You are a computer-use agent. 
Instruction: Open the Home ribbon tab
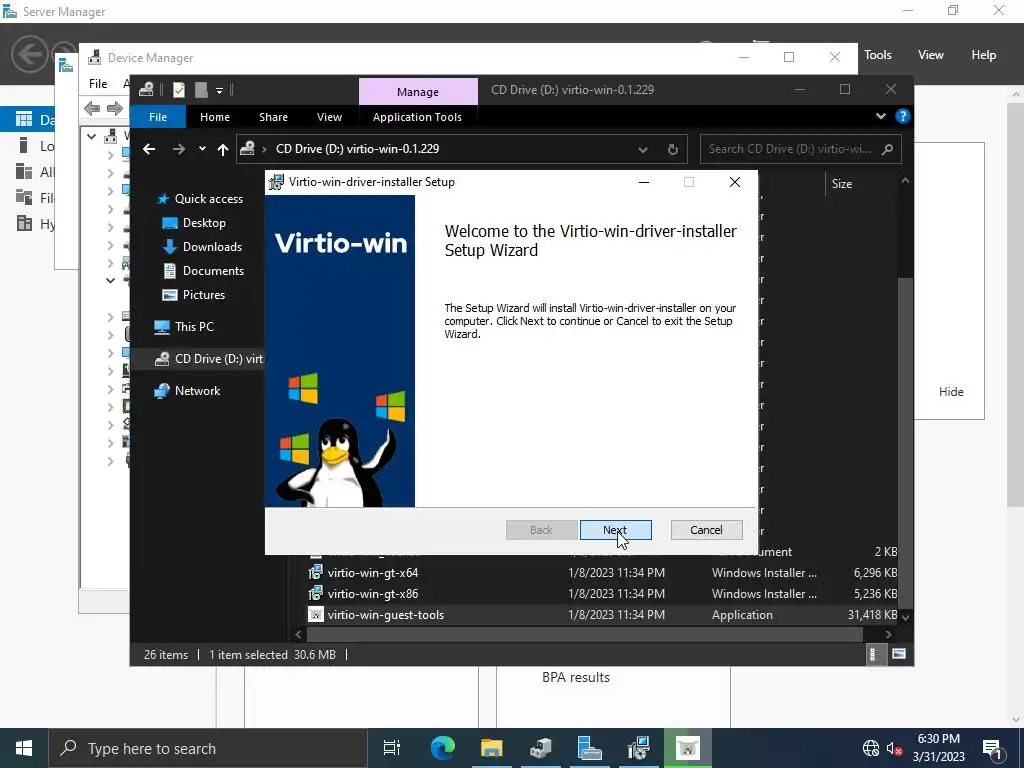click(215, 117)
